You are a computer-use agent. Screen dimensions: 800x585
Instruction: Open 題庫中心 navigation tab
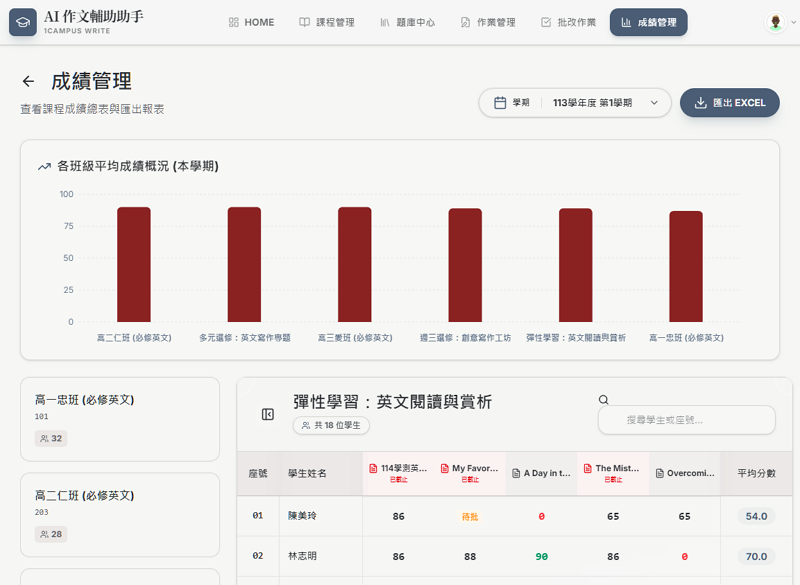(x=407, y=22)
